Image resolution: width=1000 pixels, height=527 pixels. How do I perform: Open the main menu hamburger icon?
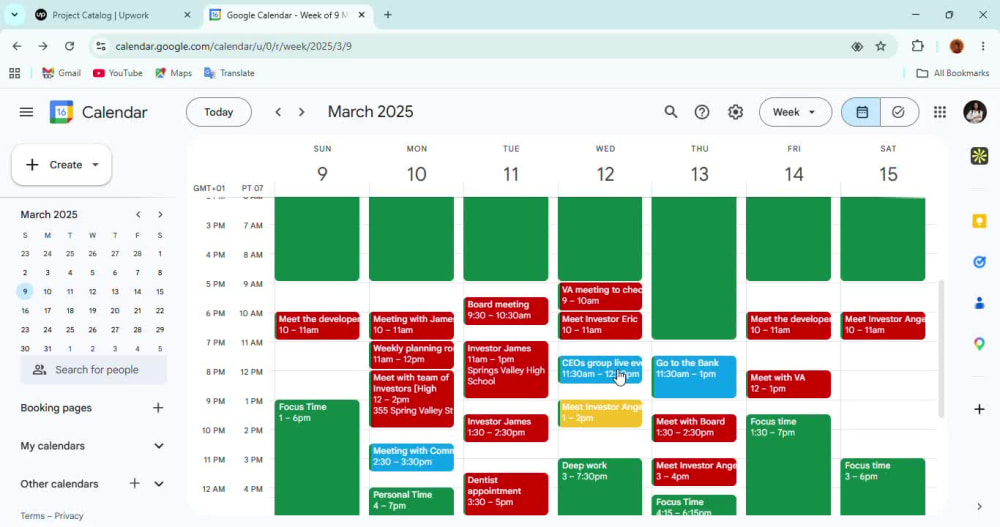[x=26, y=112]
